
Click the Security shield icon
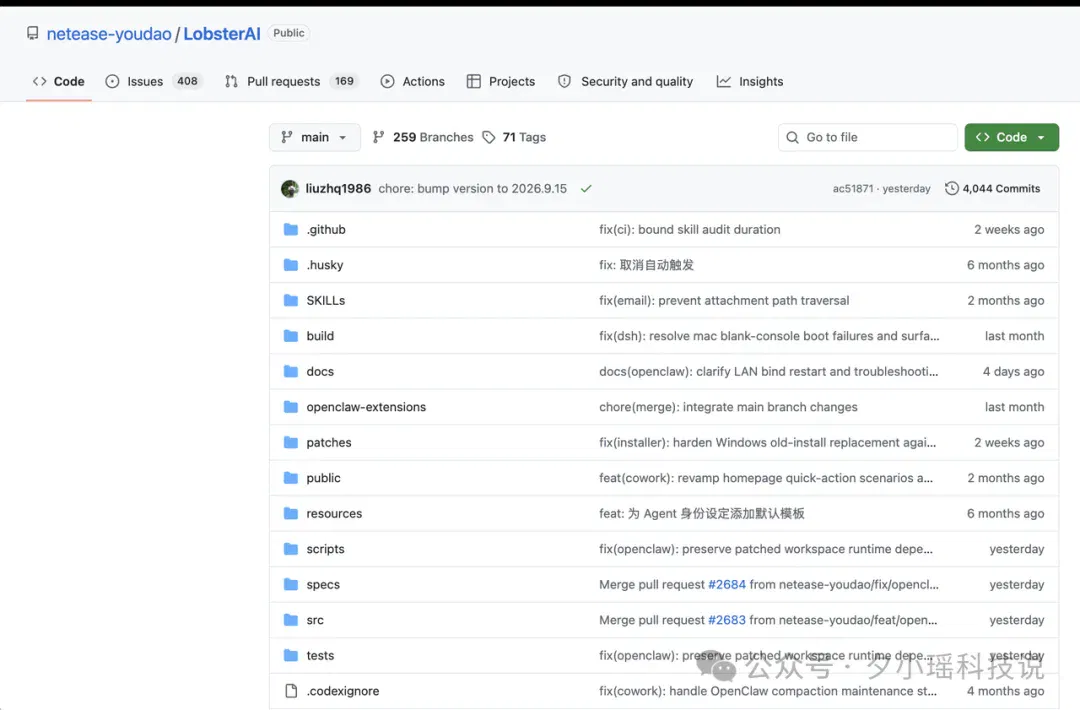point(564,81)
